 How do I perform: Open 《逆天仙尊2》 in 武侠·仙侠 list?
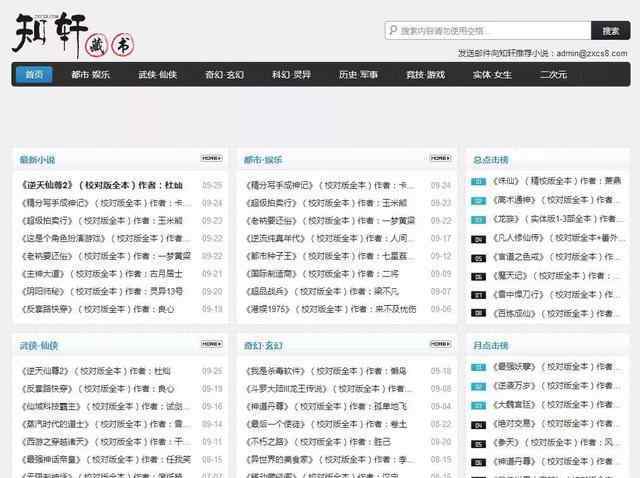(96, 371)
